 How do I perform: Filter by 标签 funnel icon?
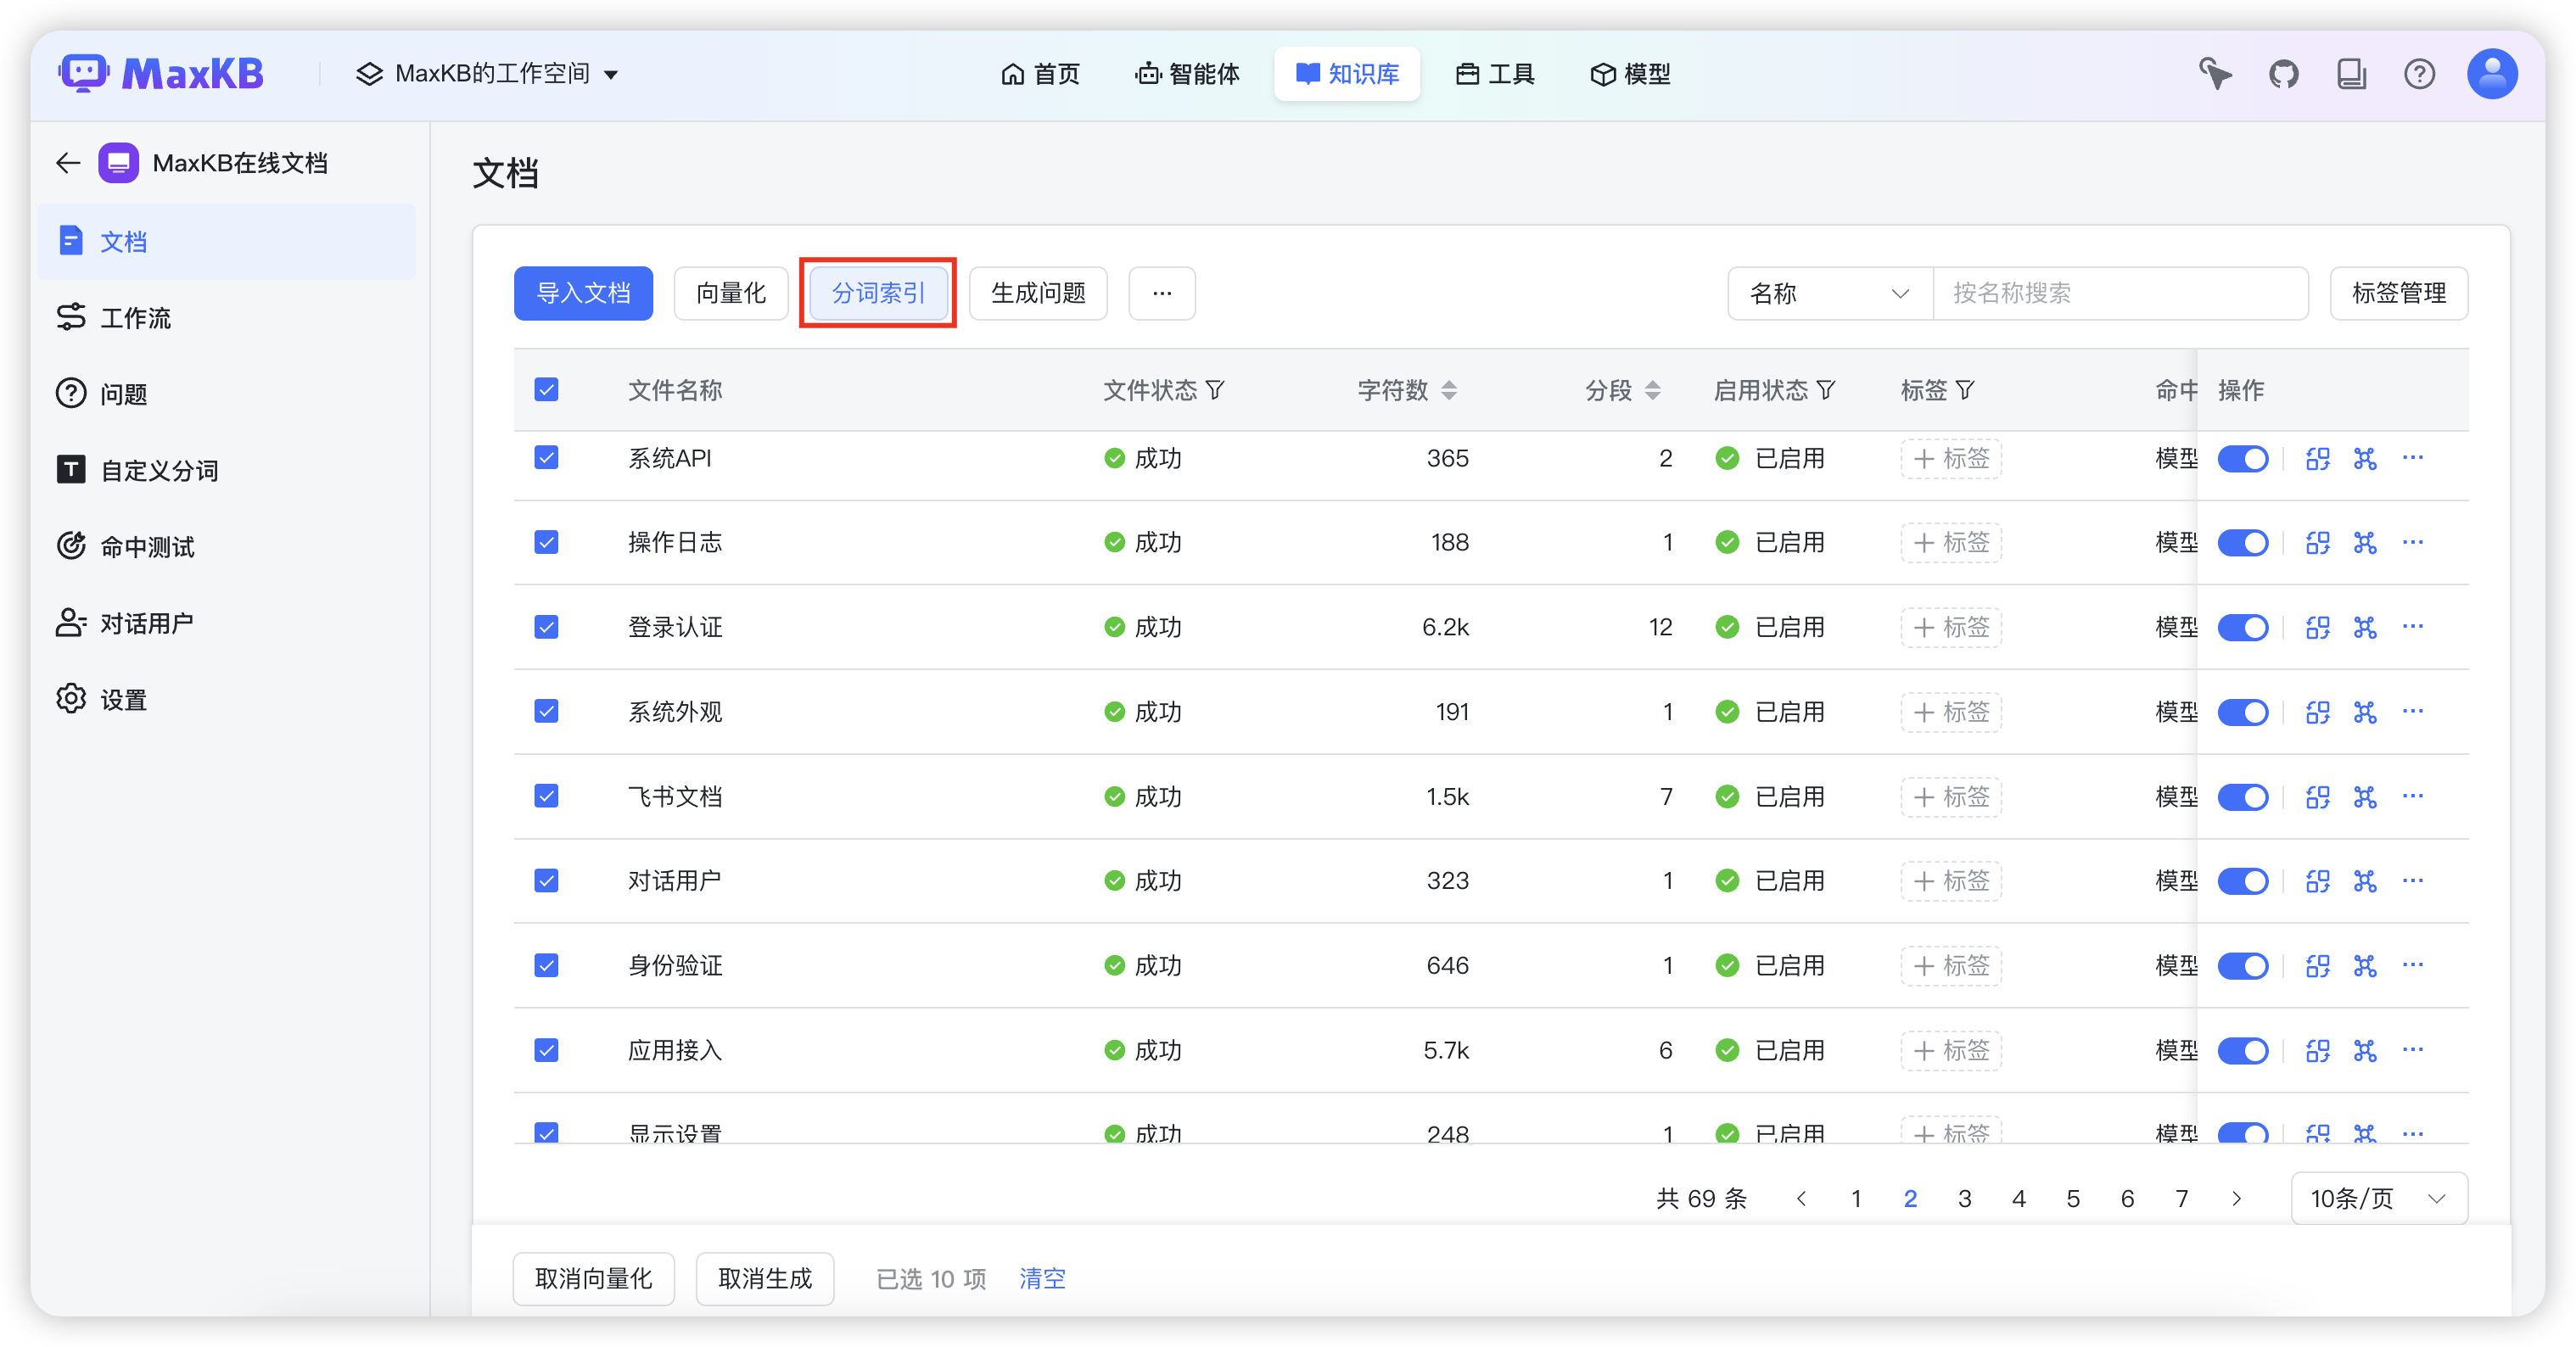[1965, 391]
